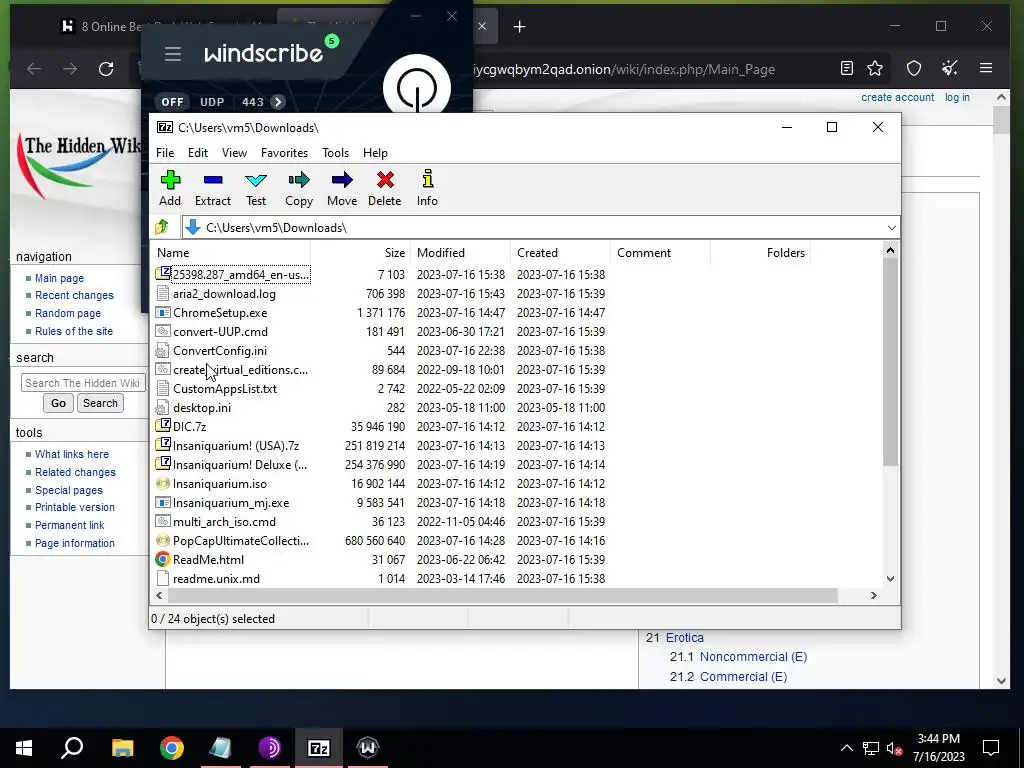Toggle the Windscribe power connect button
The height and width of the screenshot is (768, 1024).
417,88
